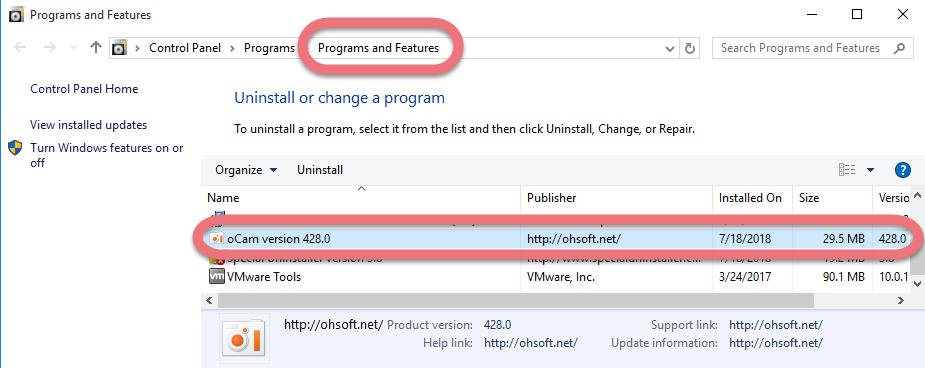Expand the address bar history dropdown
This screenshot has width=925, height=368.
point(670,48)
